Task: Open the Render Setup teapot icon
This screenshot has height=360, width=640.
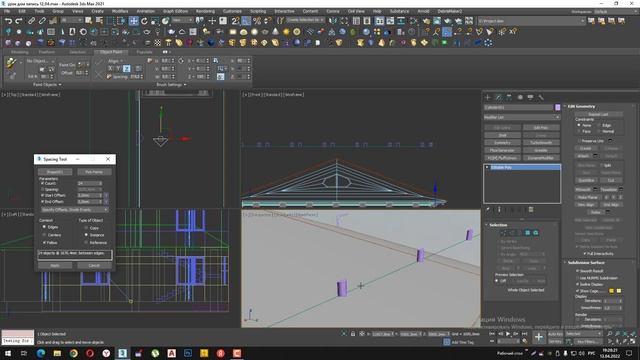Action: tap(427, 21)
